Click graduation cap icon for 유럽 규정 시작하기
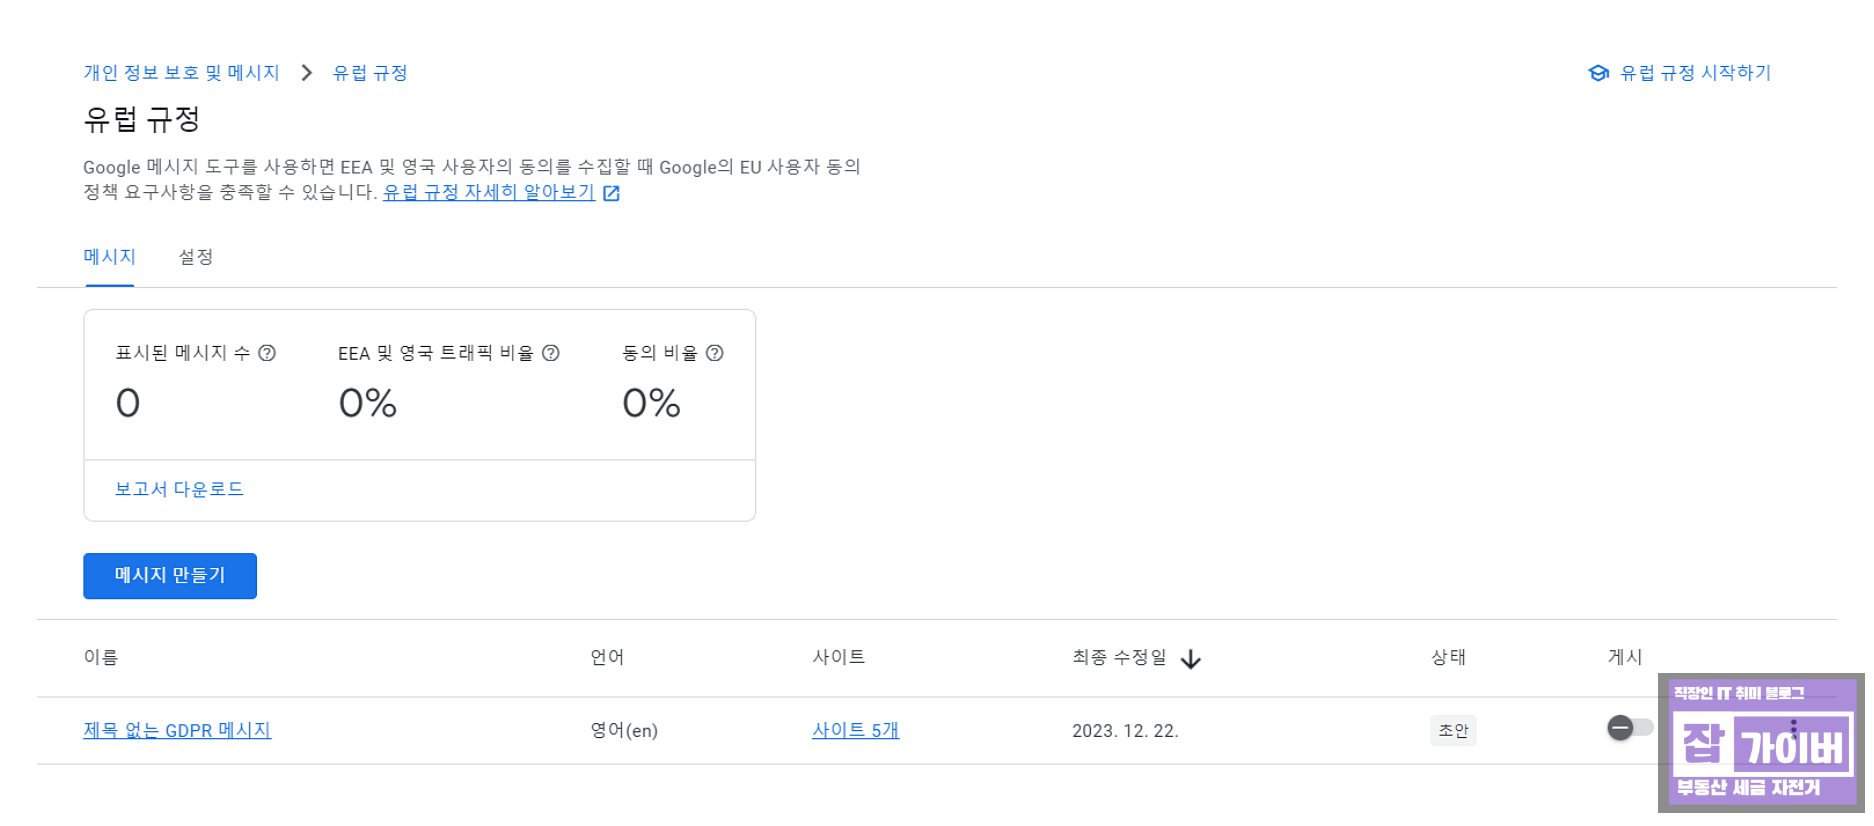 1598,73
